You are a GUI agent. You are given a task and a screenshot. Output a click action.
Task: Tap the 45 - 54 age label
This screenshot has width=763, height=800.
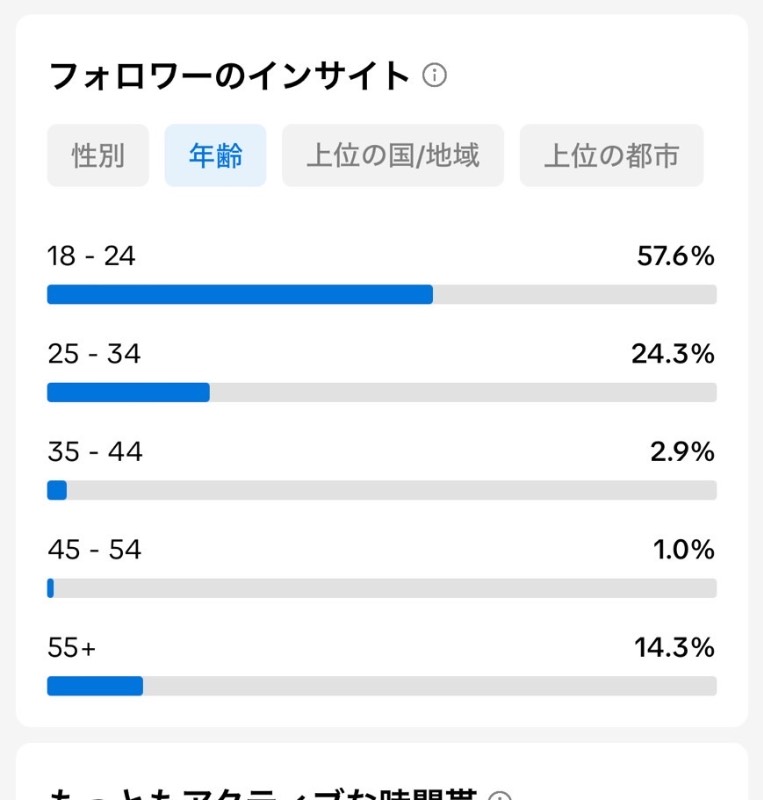pos(94,549)
